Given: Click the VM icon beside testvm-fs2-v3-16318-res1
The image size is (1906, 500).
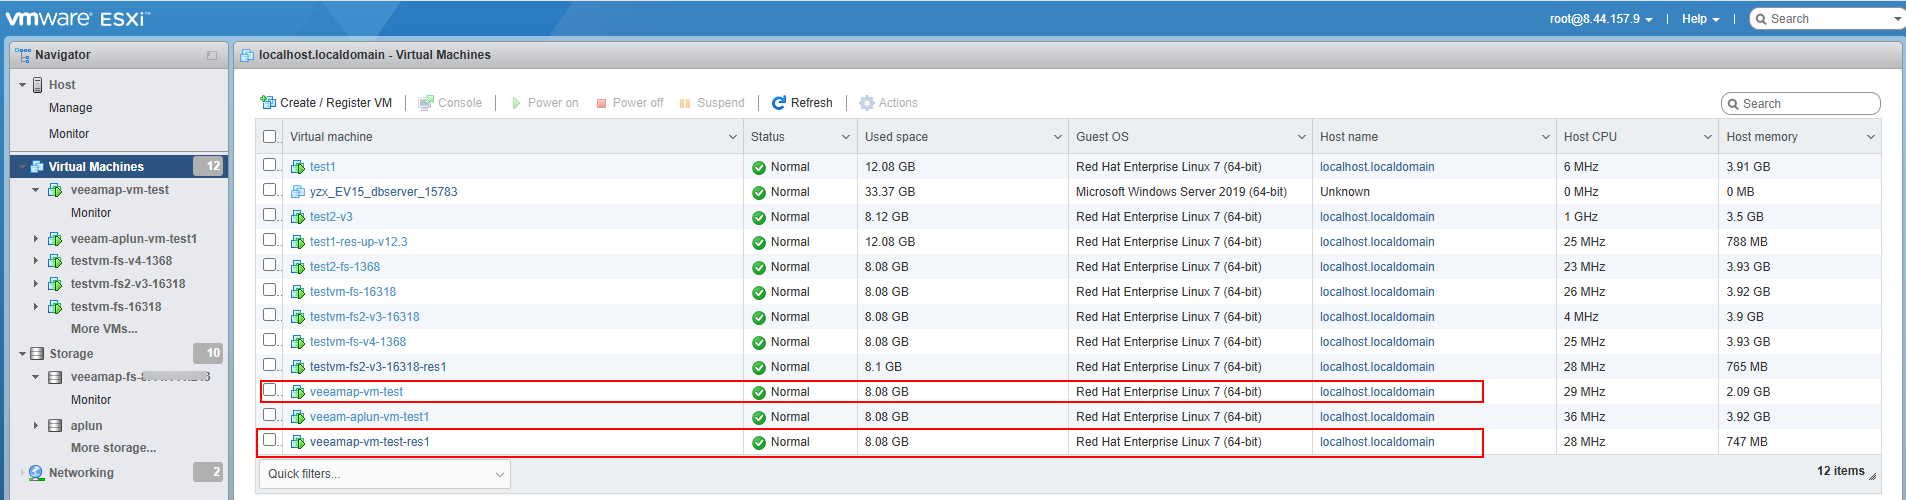Looking at the screenshot, I should 298,367.
